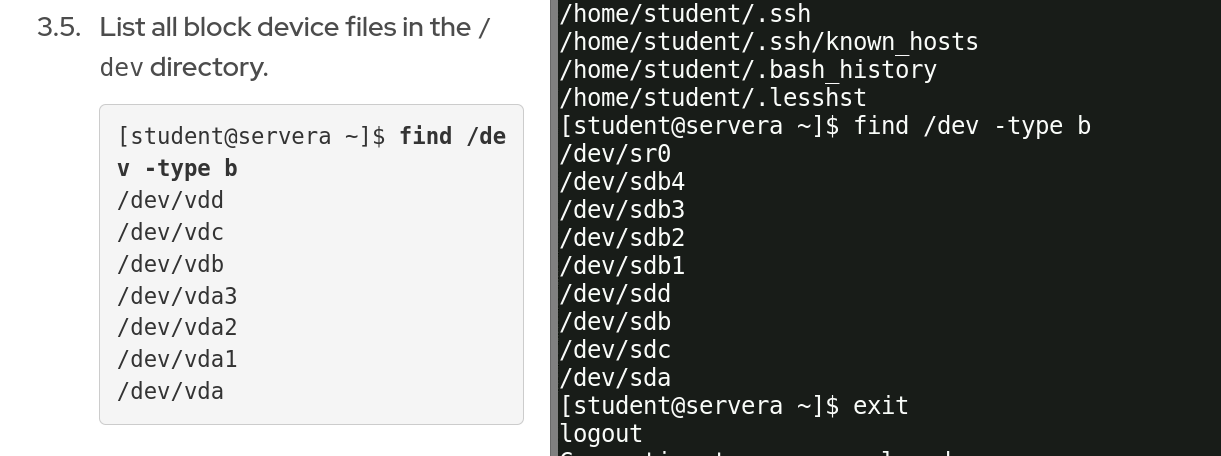Screen dimensions: 1221x456
Task: Click /dev/sr0 in the terminal output
Action: (615, 154)
